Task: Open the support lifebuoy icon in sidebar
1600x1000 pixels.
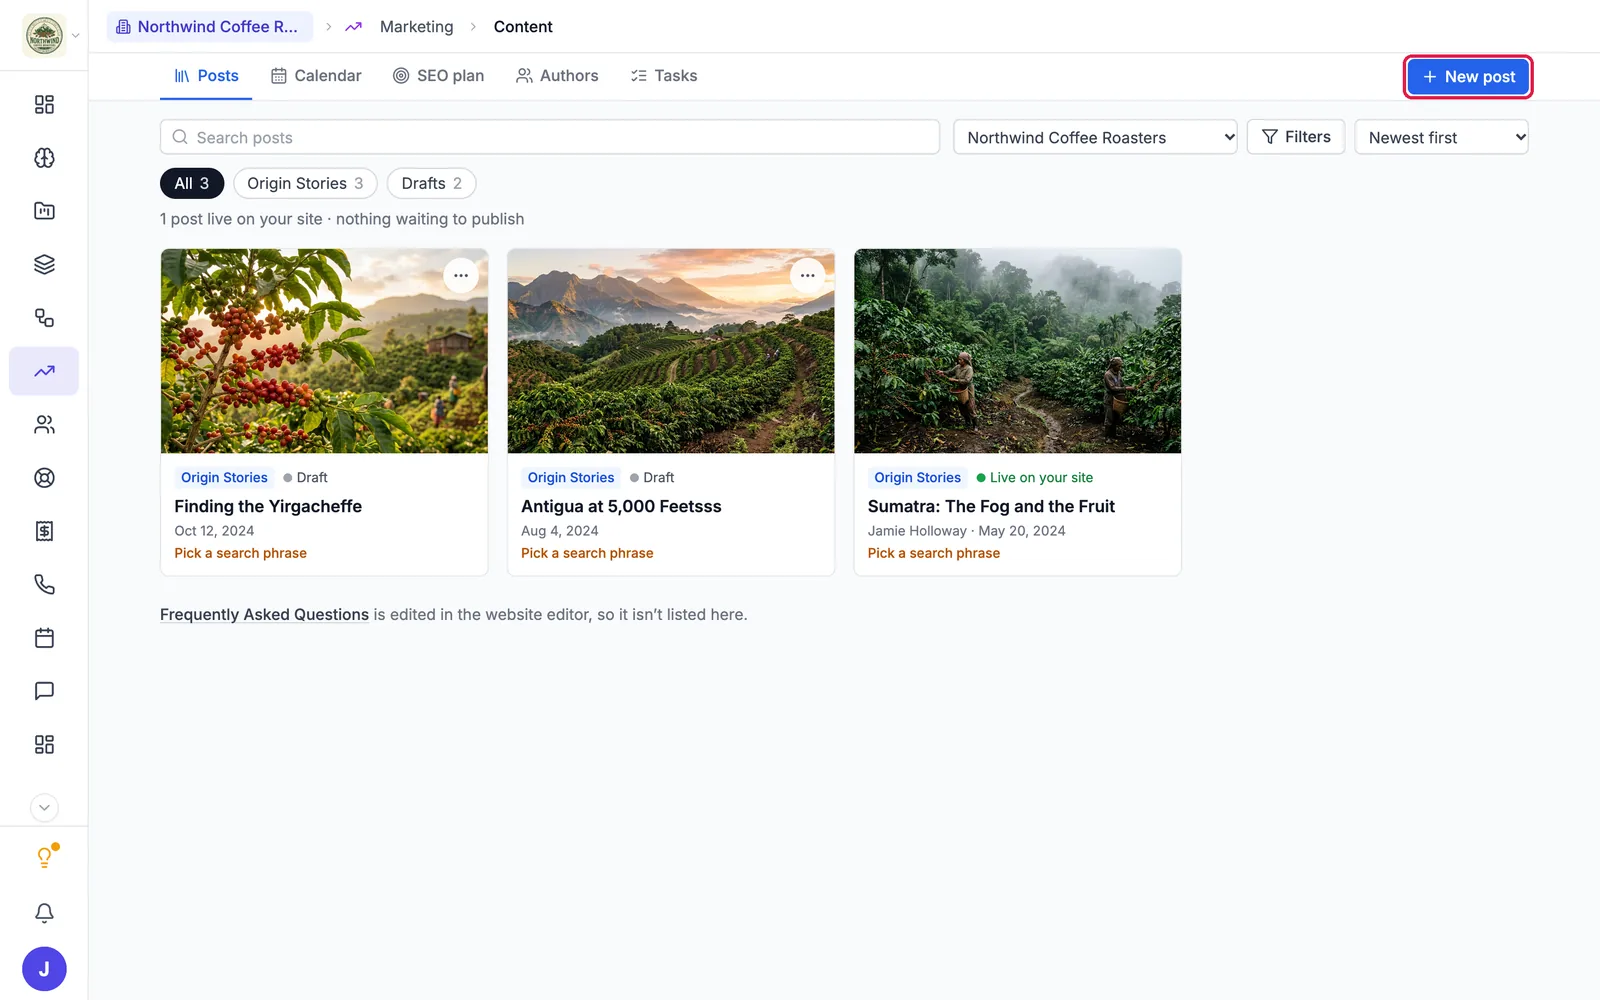Action: 44,478
